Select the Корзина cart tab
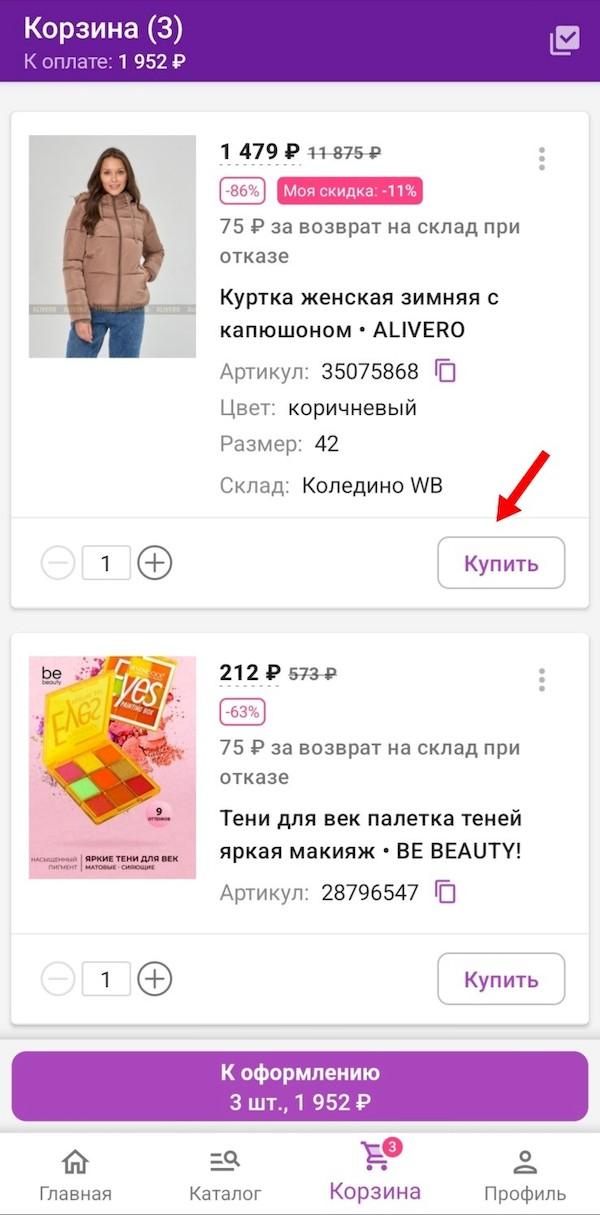Screen dimensions: 600x1215 (375, 1172)
